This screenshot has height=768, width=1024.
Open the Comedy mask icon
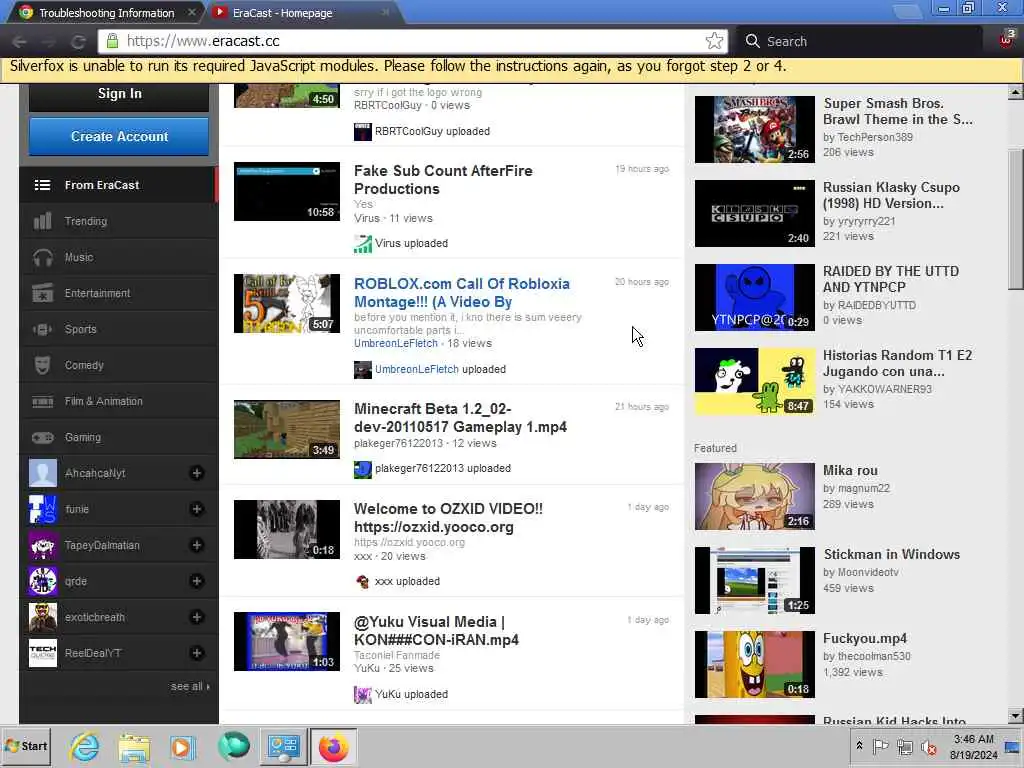43,365
